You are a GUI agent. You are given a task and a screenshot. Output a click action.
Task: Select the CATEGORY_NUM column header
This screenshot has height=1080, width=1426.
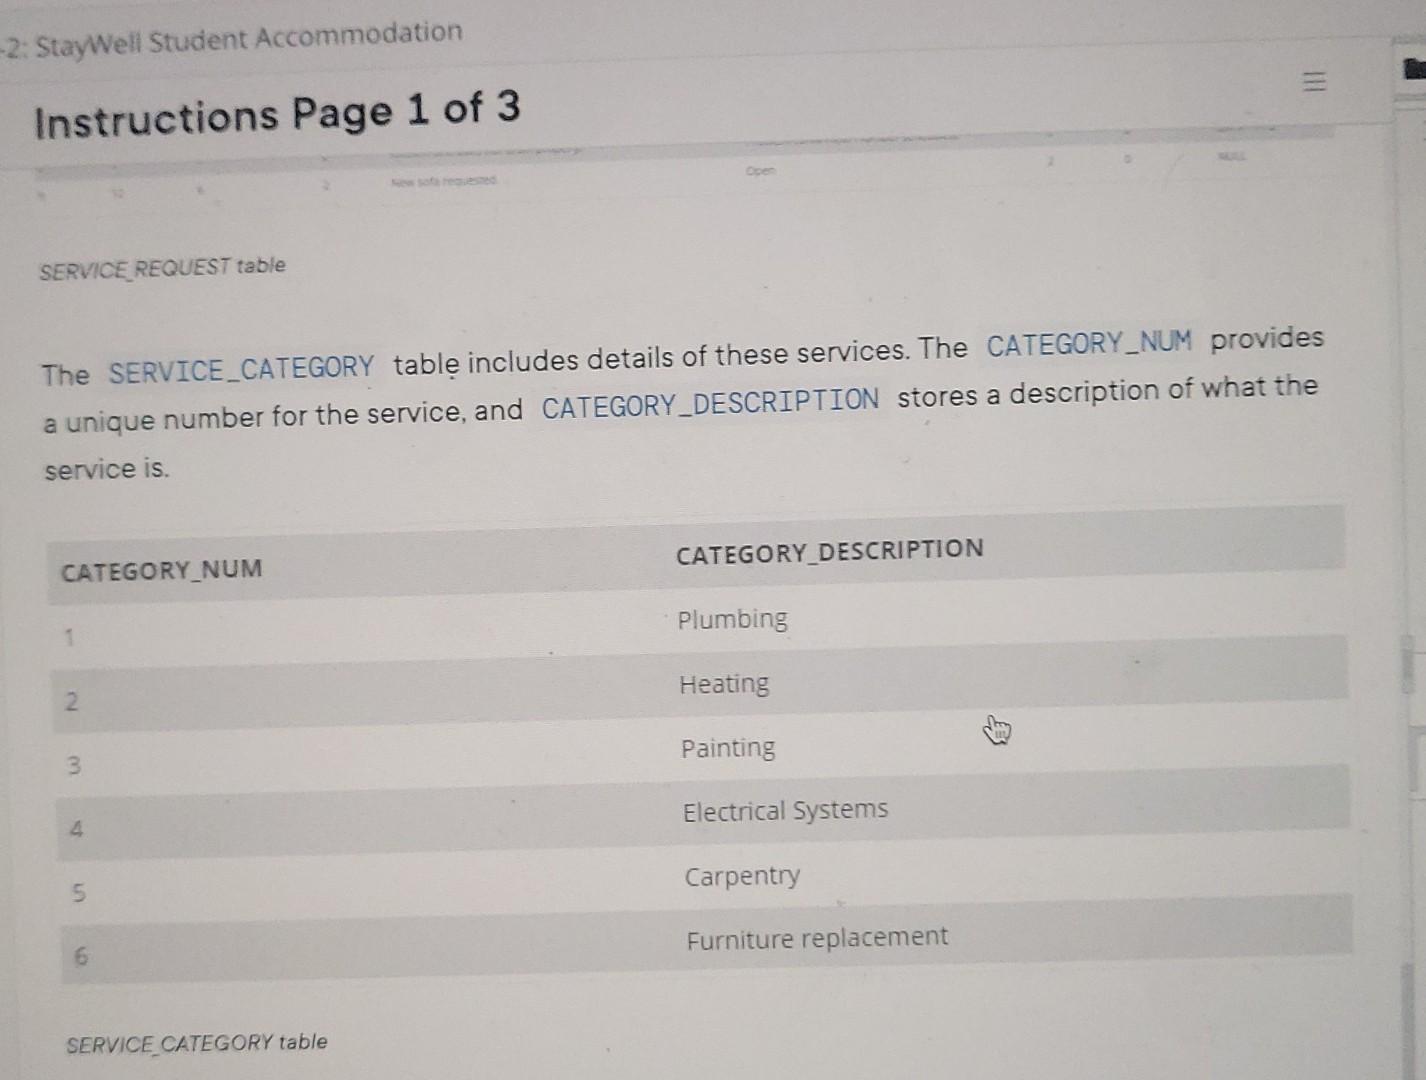161,571
